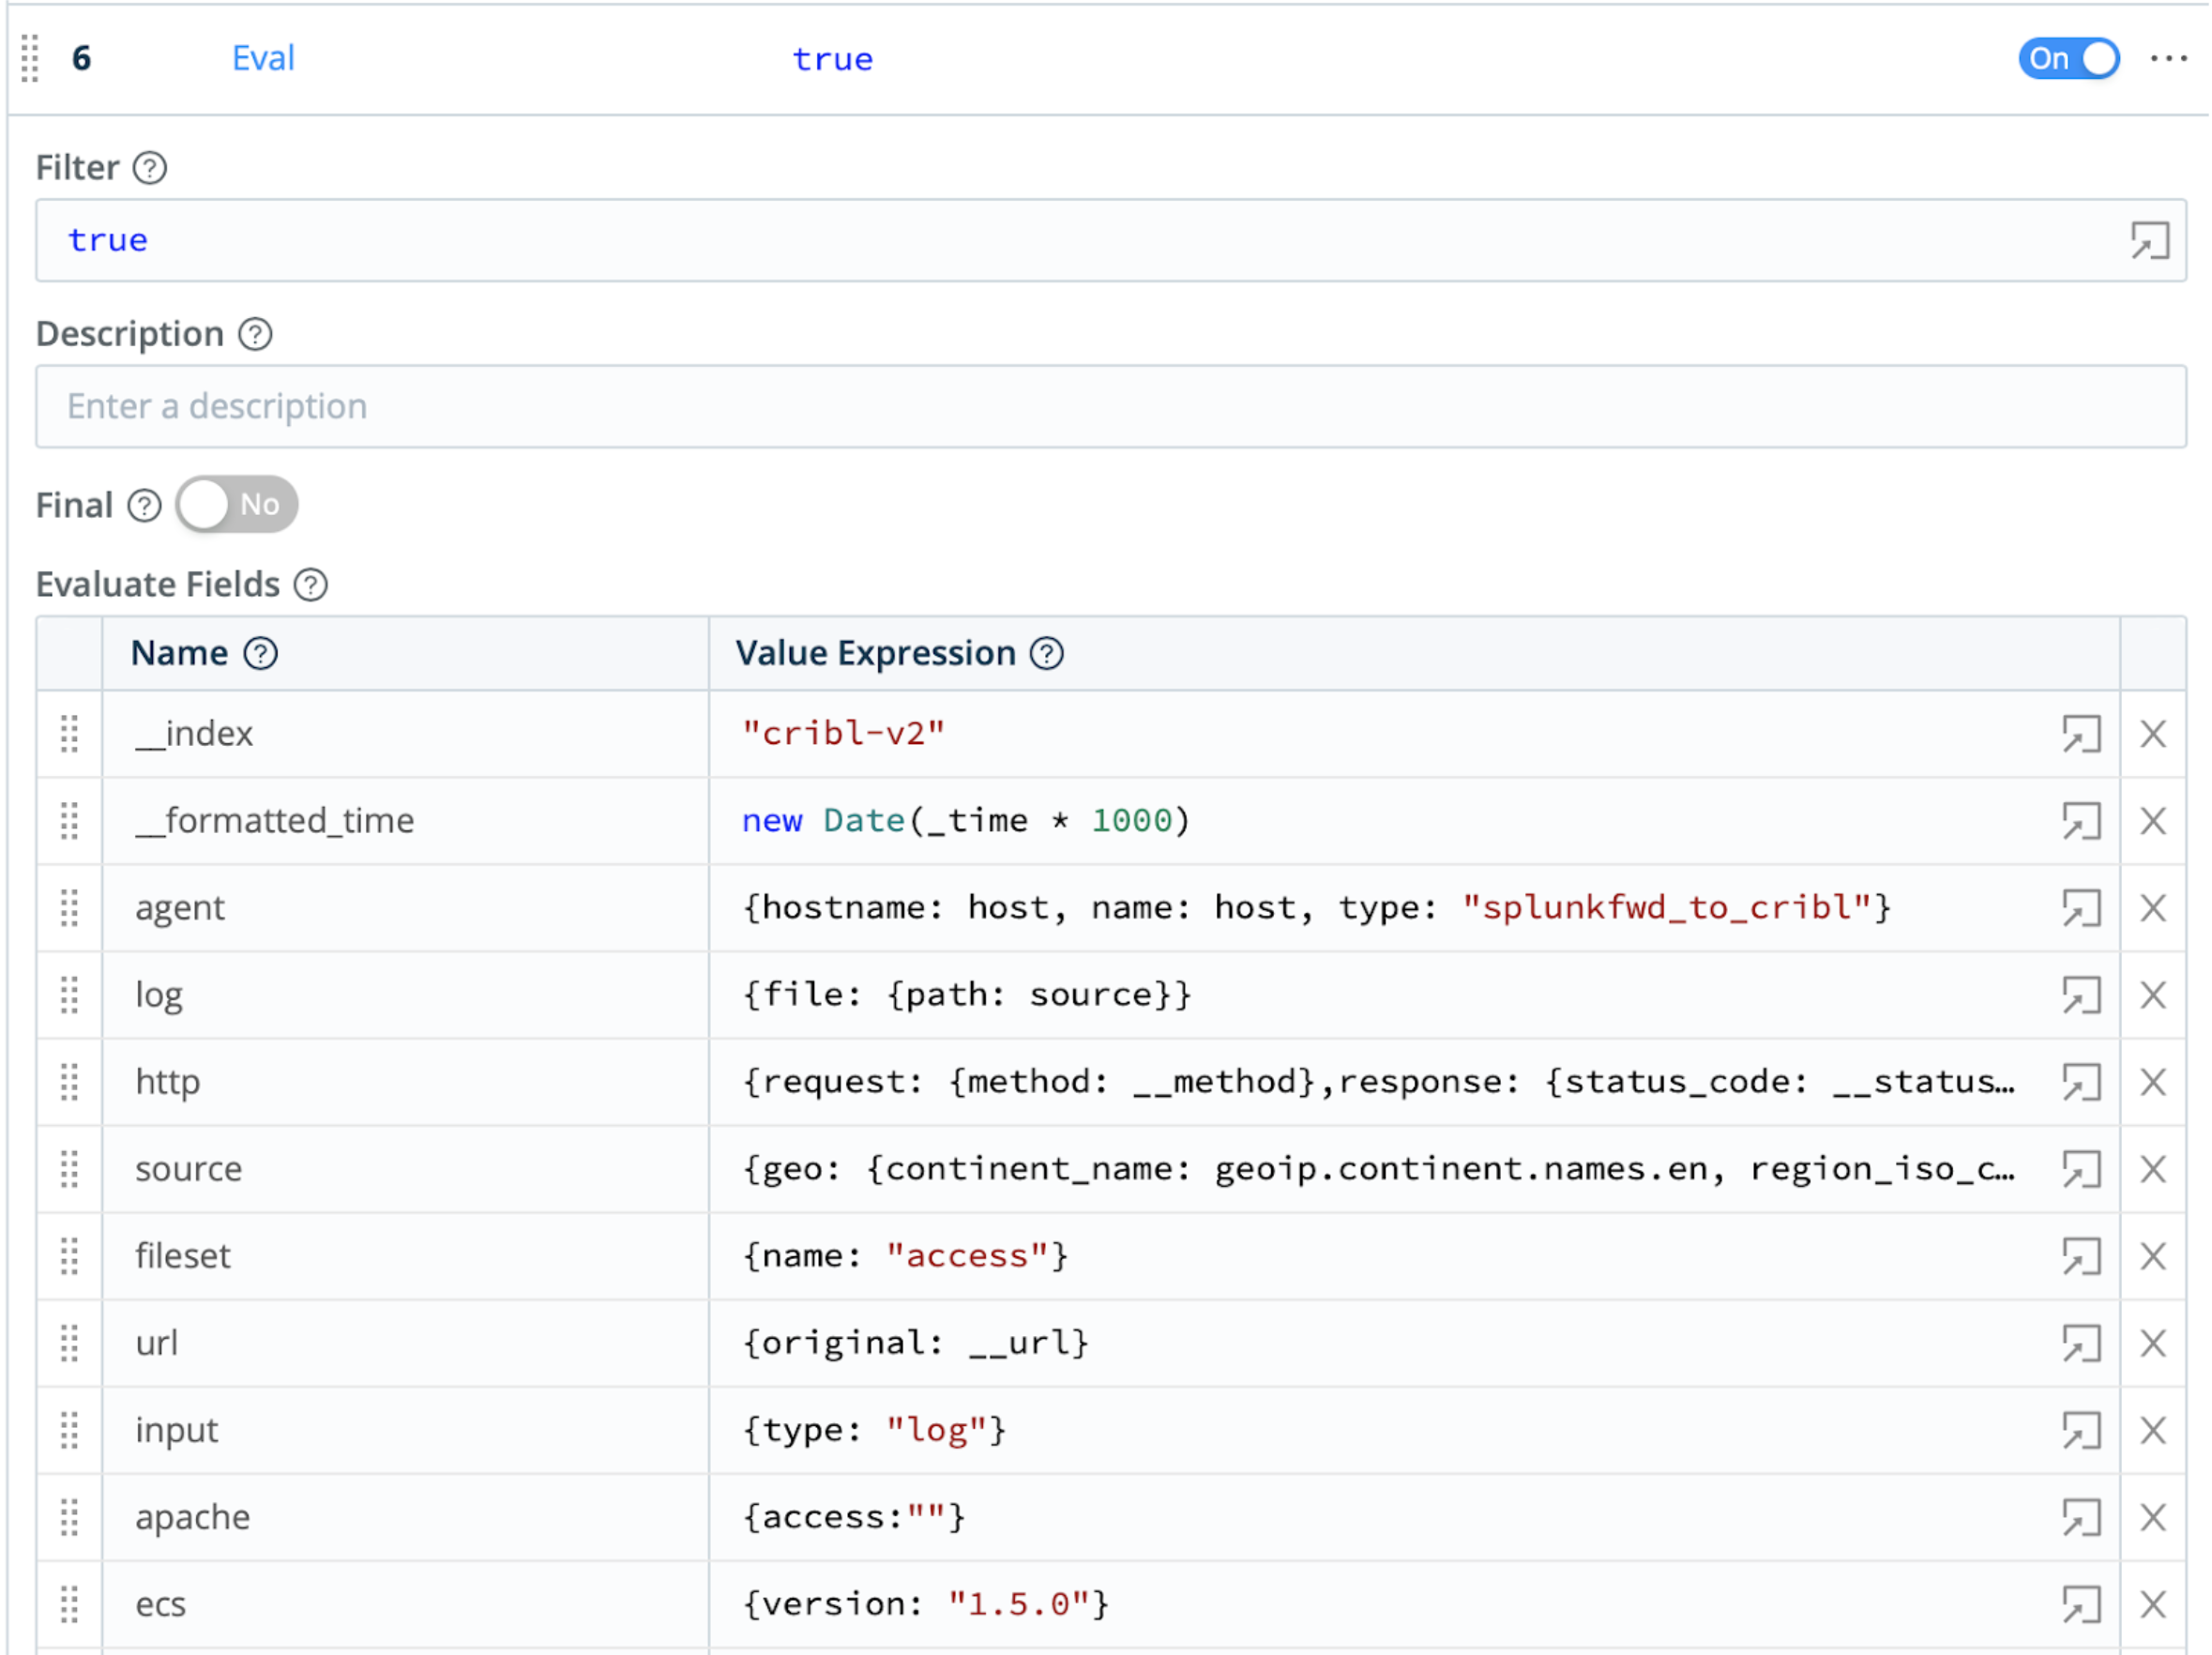Click the true filter in function header
Screen dimensions: 2212x1655
click(832, 60)
